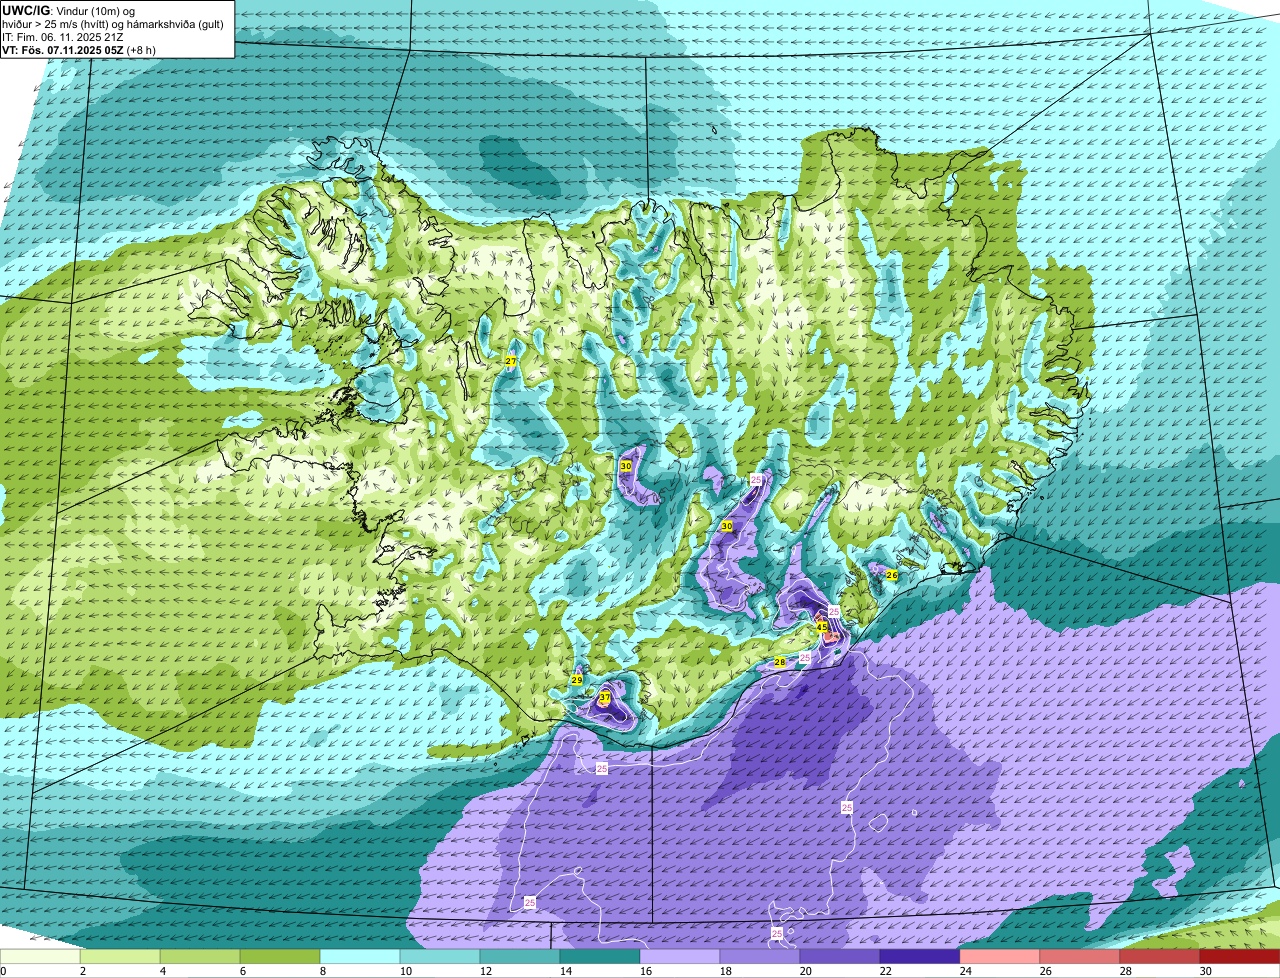The width and height of the screenshot is (1280, 978).
Task: Select the light lavender 16–18 m/s legend swatch
Action: tap(680, 957)
